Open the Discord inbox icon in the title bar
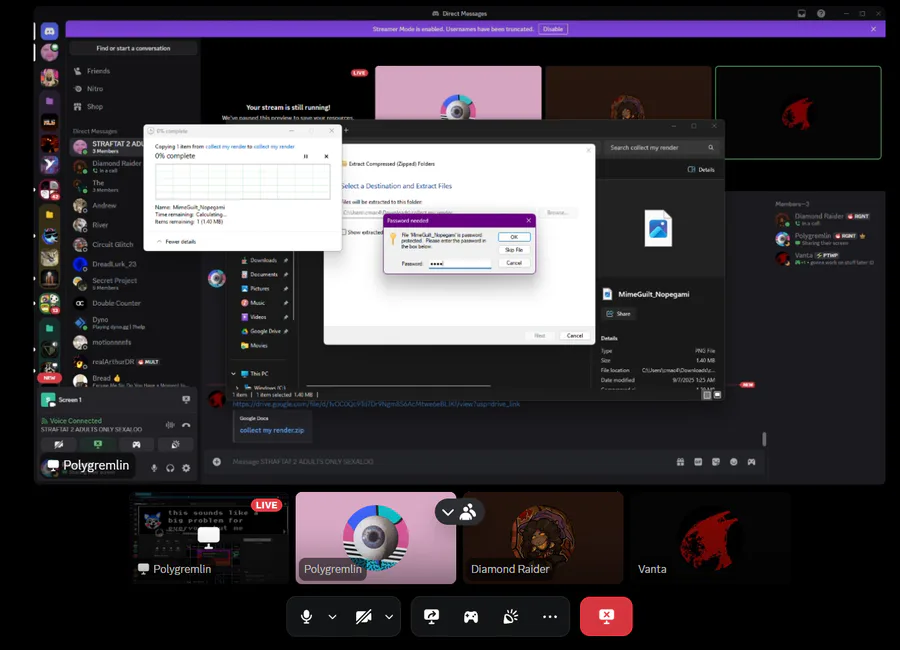Screen dimensions: 900x650 tap(801, 13)
